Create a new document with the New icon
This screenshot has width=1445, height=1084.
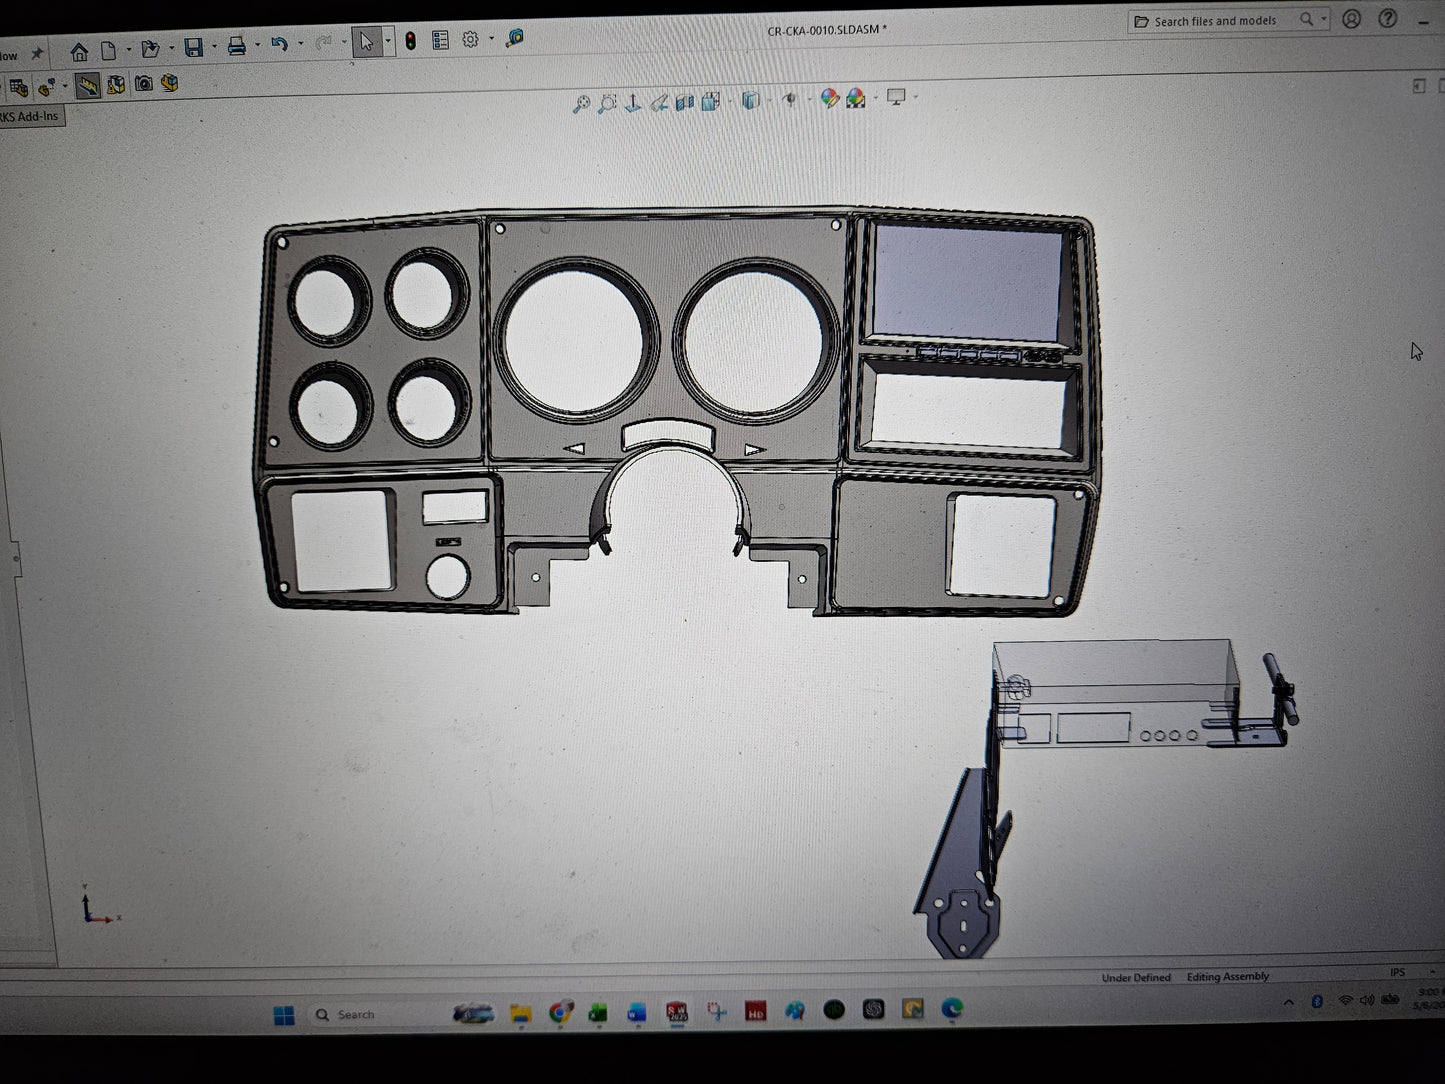click(109, 49)
